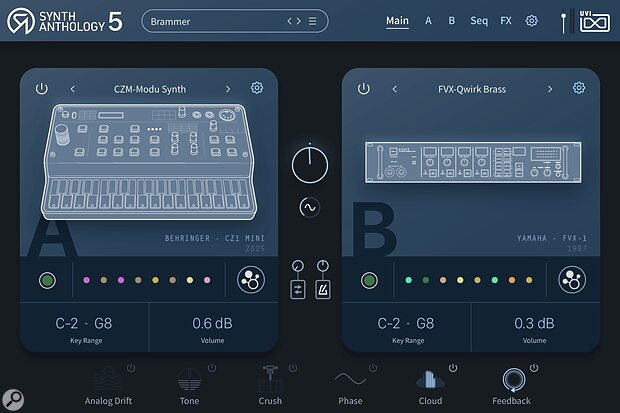Viewport: 620px width, 413px height.
Task: Click the sine wave LFO icon
Action: tap(309, 207)
